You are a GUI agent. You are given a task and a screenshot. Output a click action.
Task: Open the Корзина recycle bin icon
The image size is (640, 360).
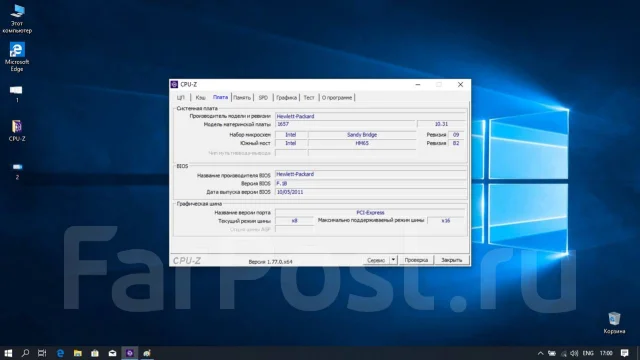tap(614, 322)
